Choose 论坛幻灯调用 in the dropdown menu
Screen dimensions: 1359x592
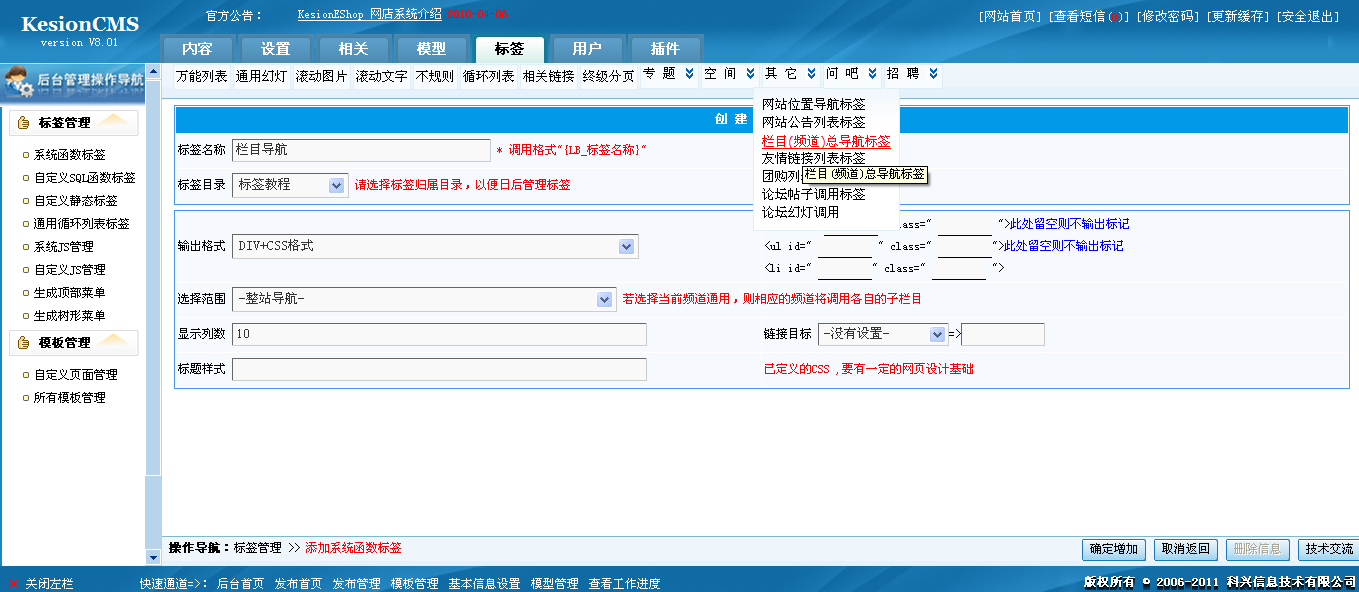click(x=800, y=212)
